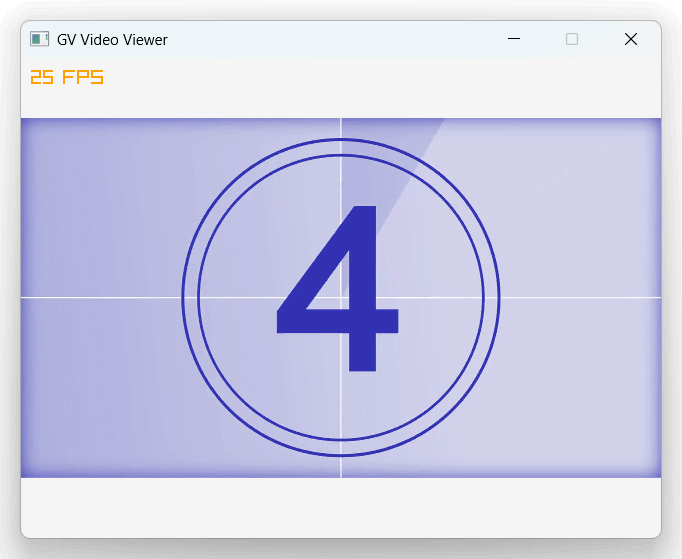Close the GV Video Viewer window

pos(631,39)
